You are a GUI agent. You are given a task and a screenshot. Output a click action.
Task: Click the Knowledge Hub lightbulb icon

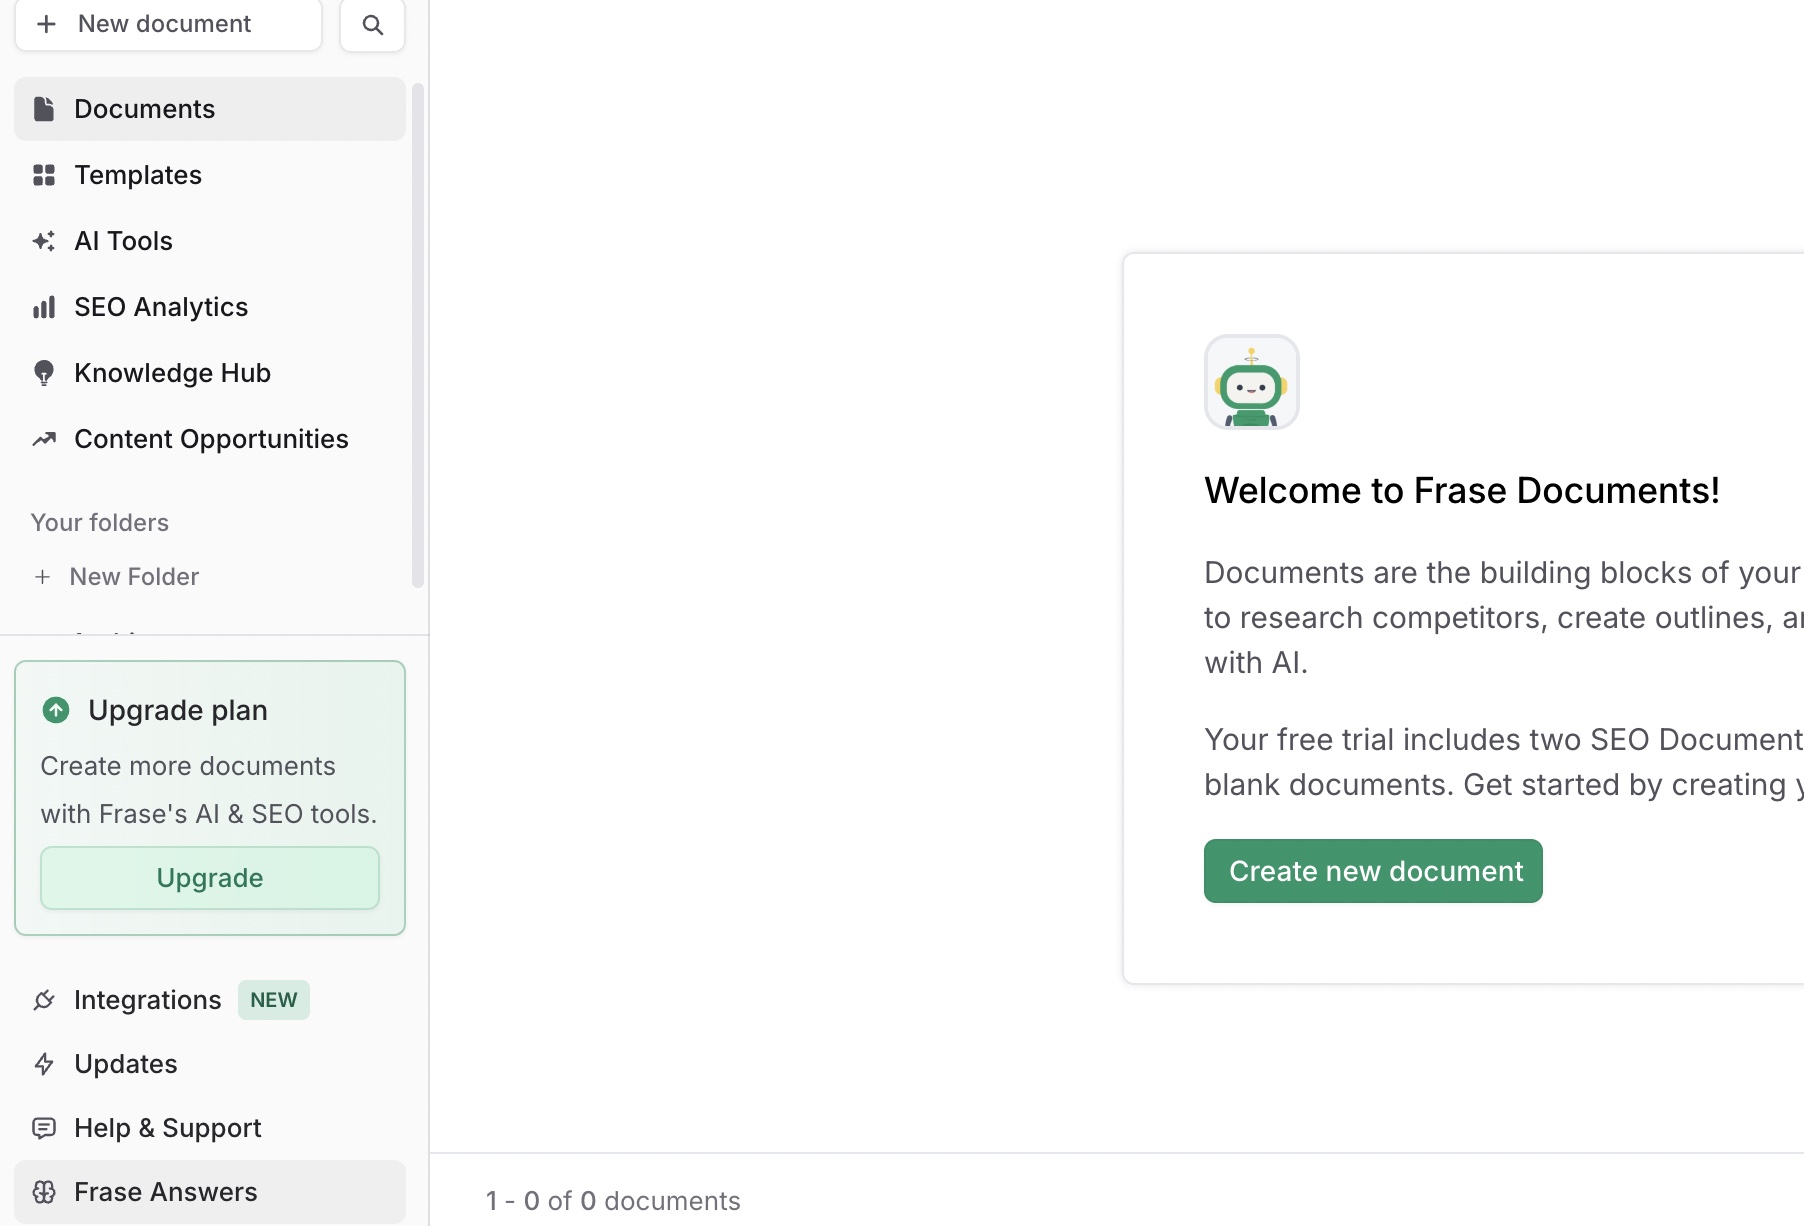43,373
